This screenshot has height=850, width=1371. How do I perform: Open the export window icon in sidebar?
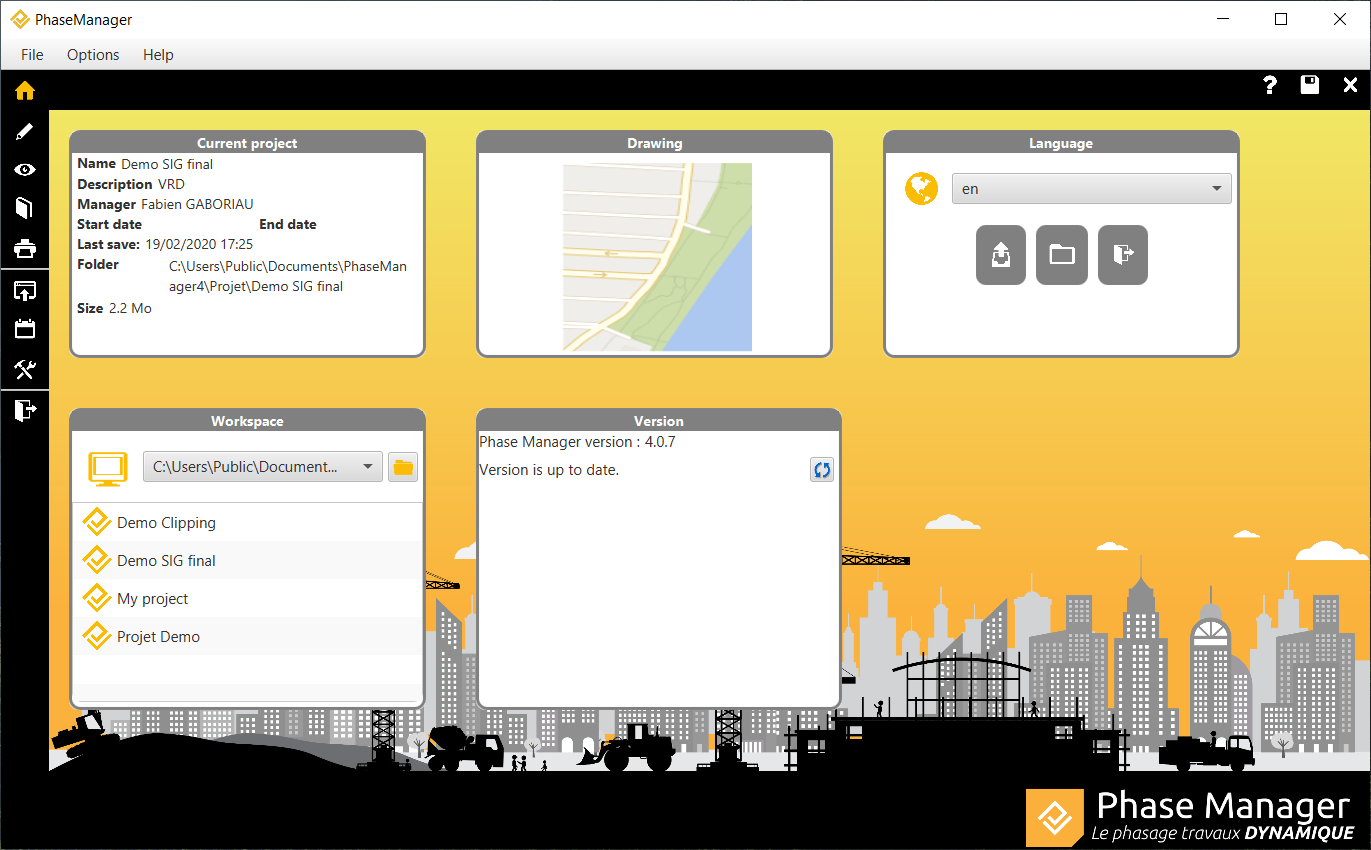pyautogui.click(x=24, y=291)
